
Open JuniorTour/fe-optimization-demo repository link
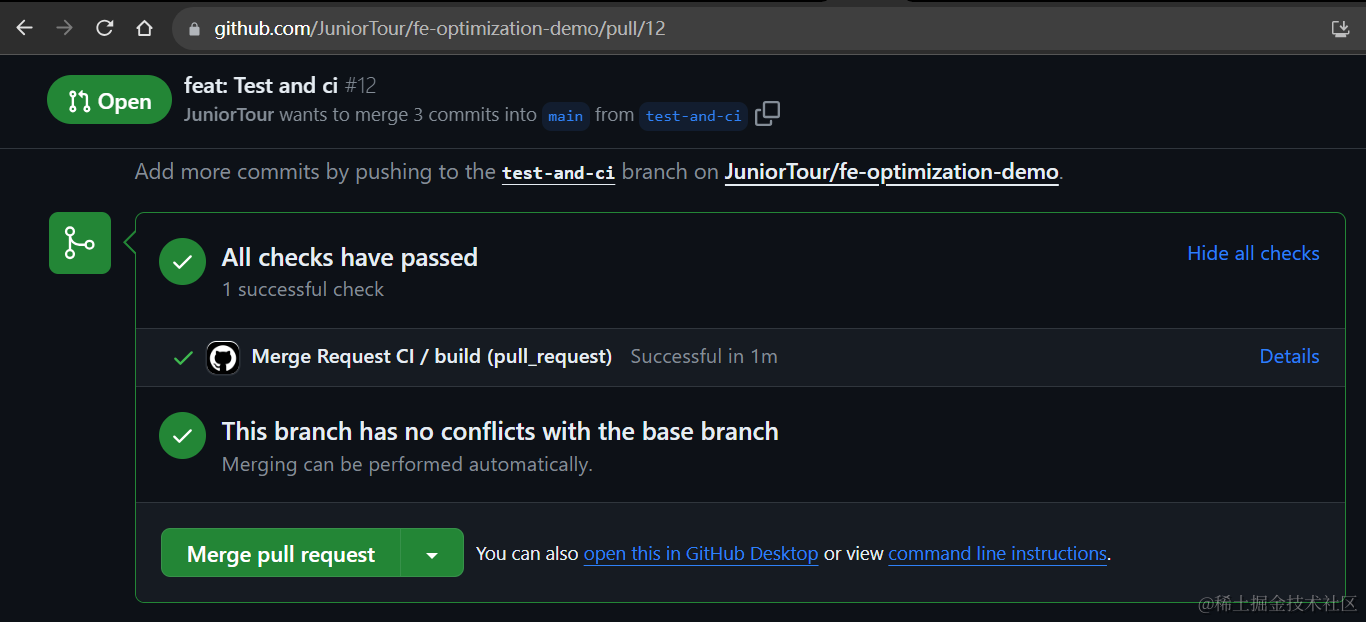coord(891,172)
